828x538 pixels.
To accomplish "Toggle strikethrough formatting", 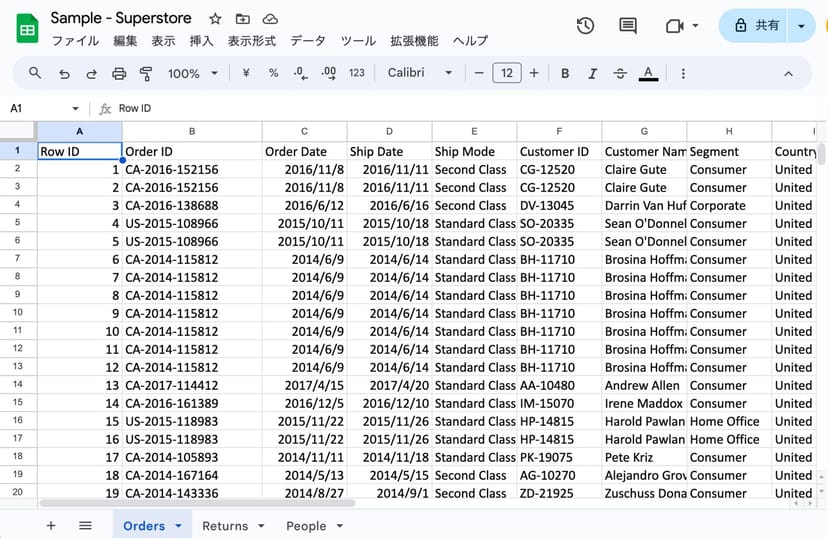I will click(x=620, y=73).
